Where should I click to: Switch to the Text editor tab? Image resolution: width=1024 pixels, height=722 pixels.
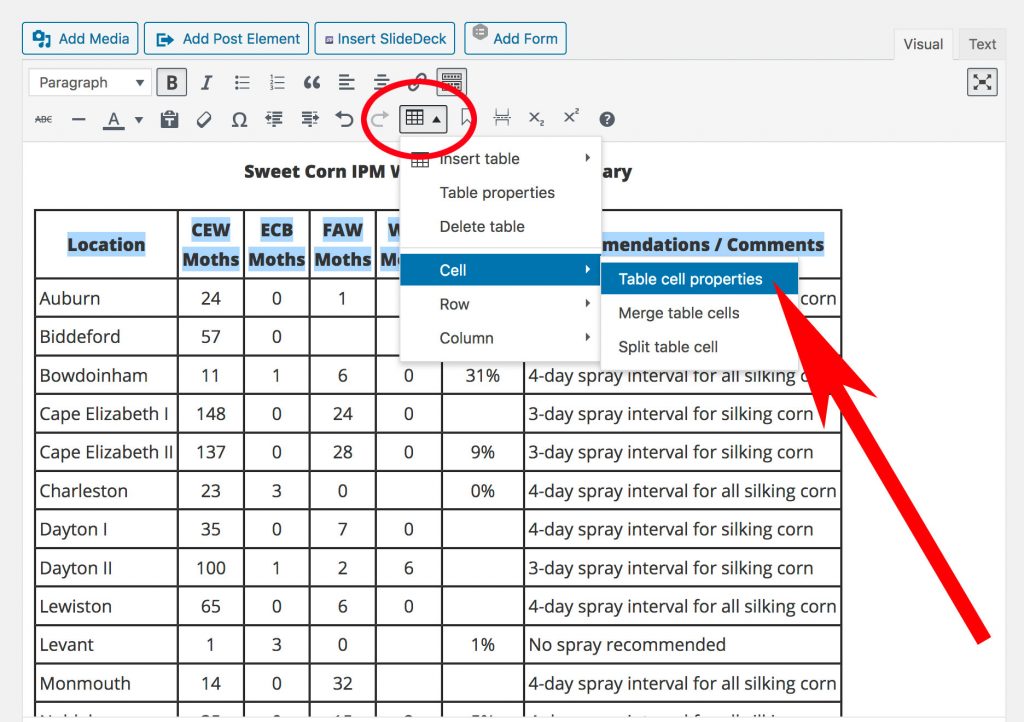[982, 44]
